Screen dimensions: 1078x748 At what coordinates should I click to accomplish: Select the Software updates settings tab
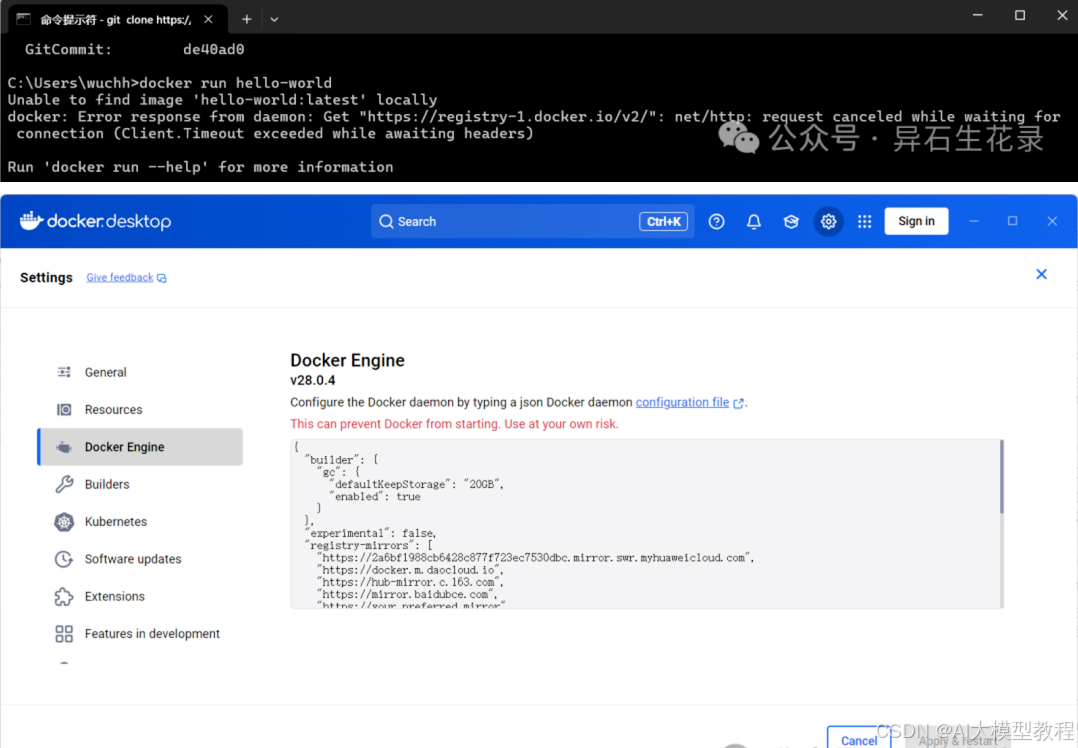pos(140,559)
